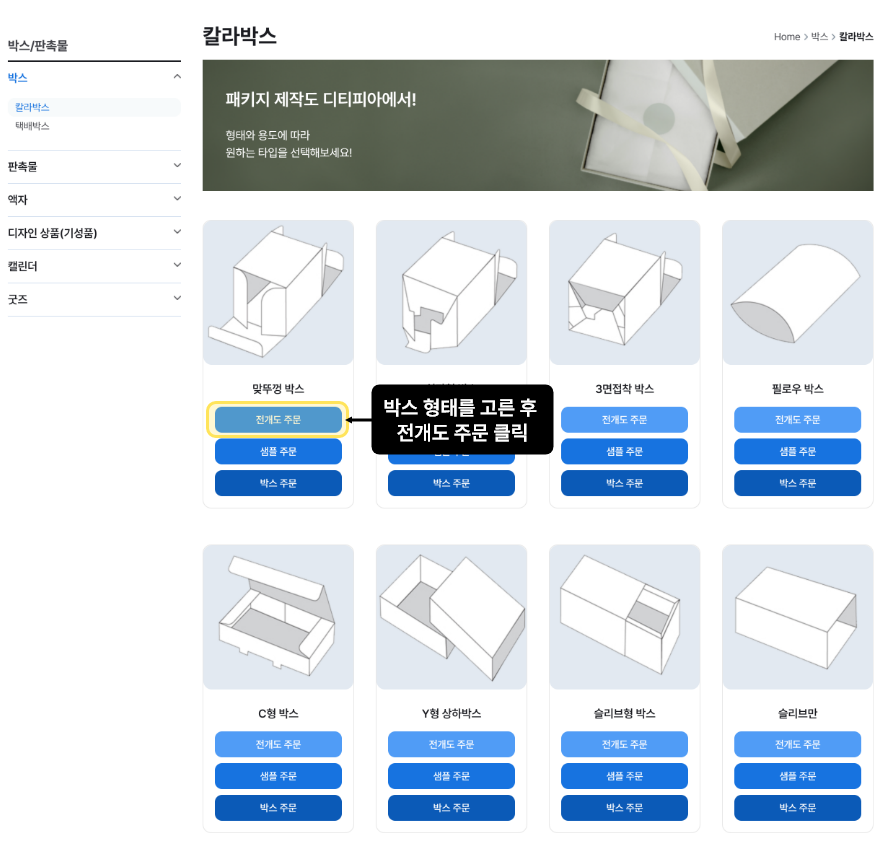890x854 pixels.
Task: Click 박스 주문 under 3면접착 박스
Action: pyautogui.click(x=624, y=483)
